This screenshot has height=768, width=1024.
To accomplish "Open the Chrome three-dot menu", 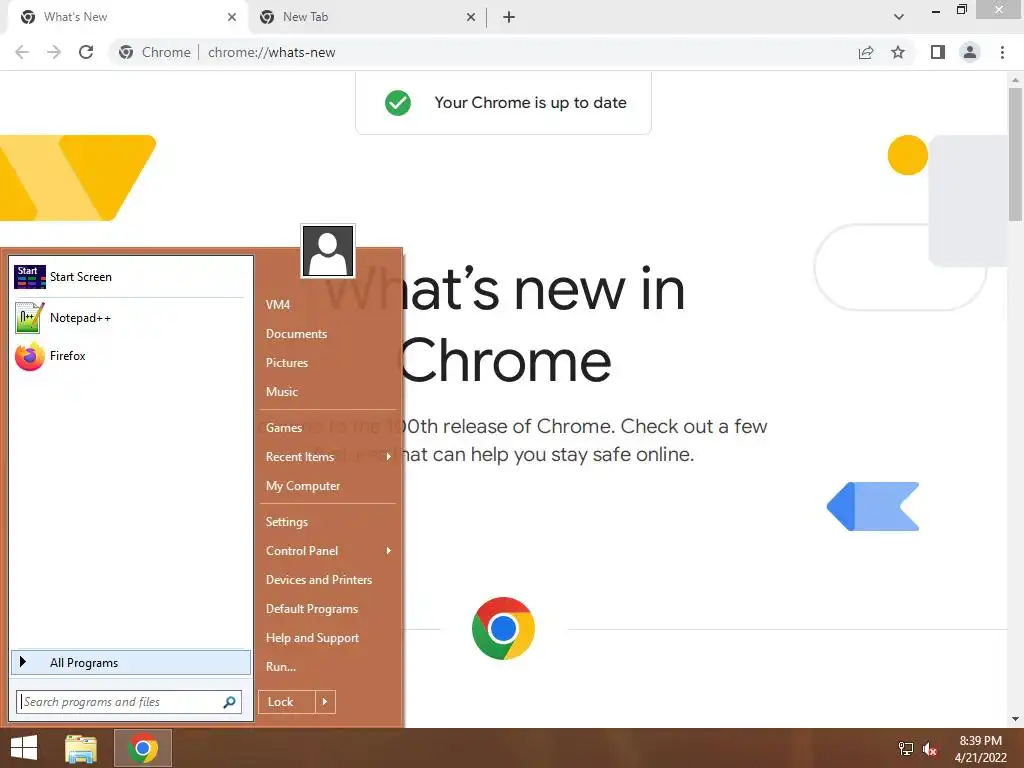I will pyautogui.click(x=1002, y=52).
